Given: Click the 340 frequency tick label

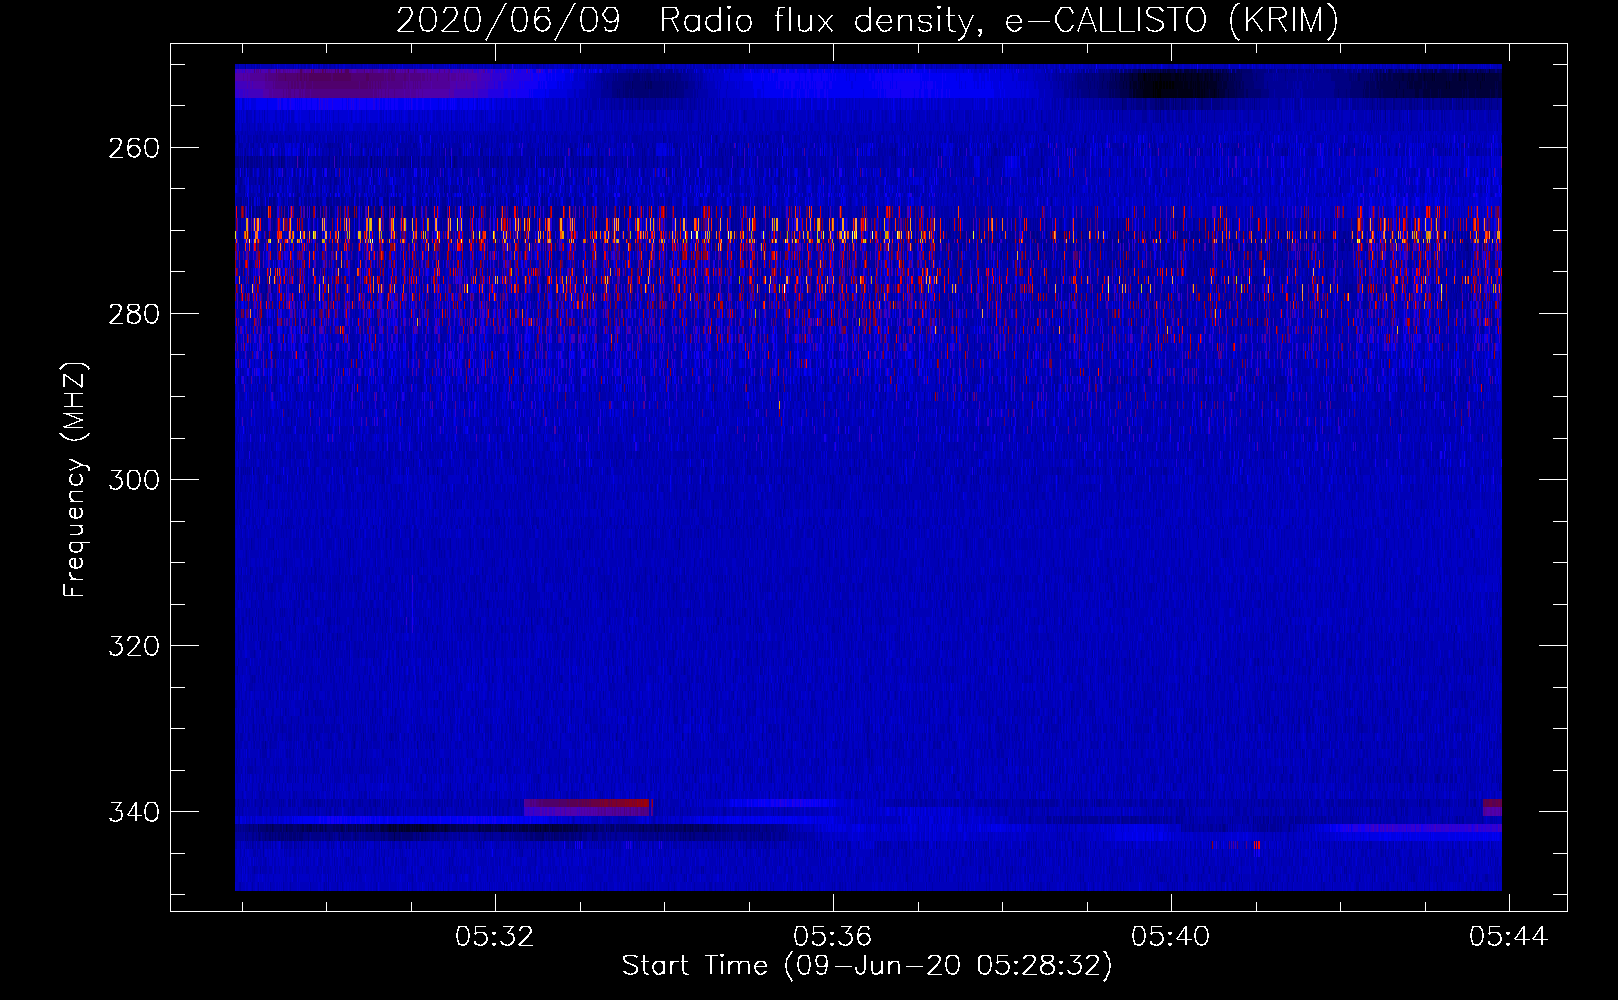Looking at the screenshot, I should coord(134,812).
